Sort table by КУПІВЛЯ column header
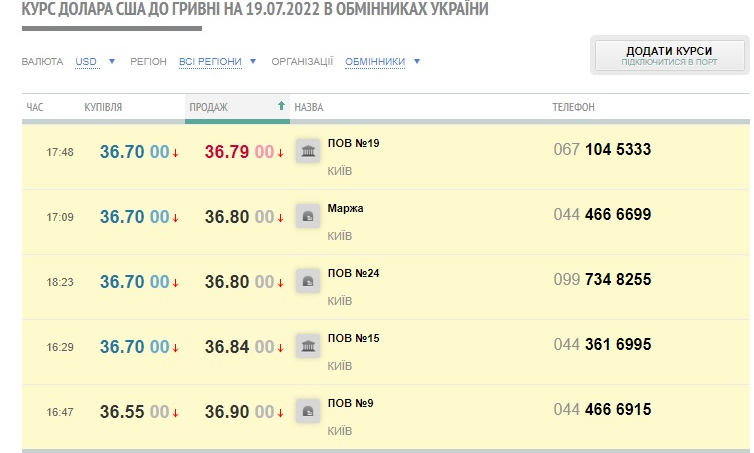This screenshot has height=453, width=754. click(x=104, y=107)
